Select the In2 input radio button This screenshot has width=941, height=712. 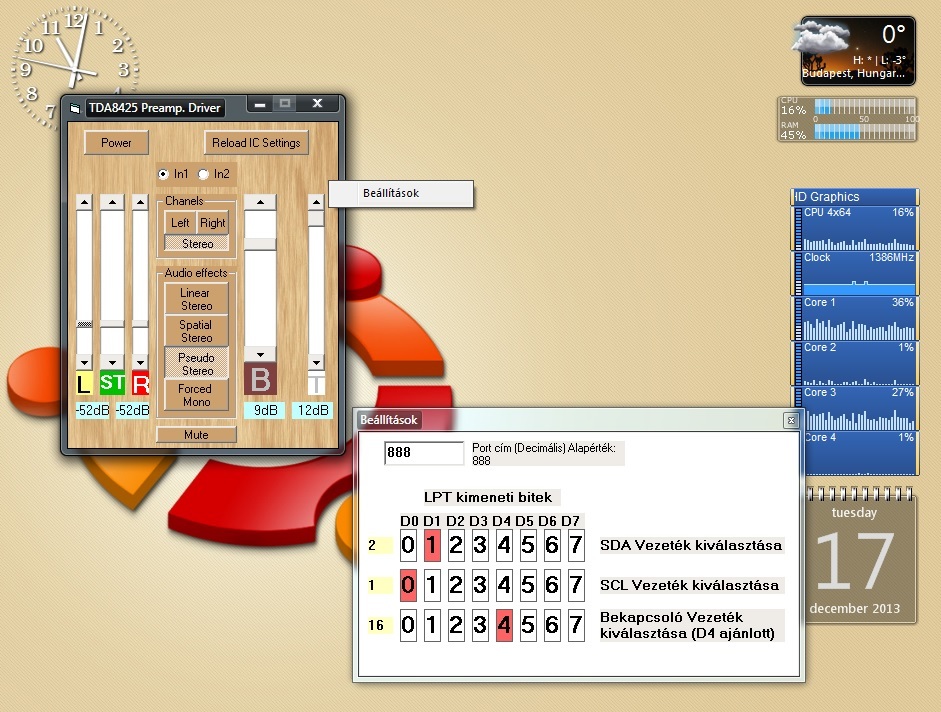click(x=203, y=174)
